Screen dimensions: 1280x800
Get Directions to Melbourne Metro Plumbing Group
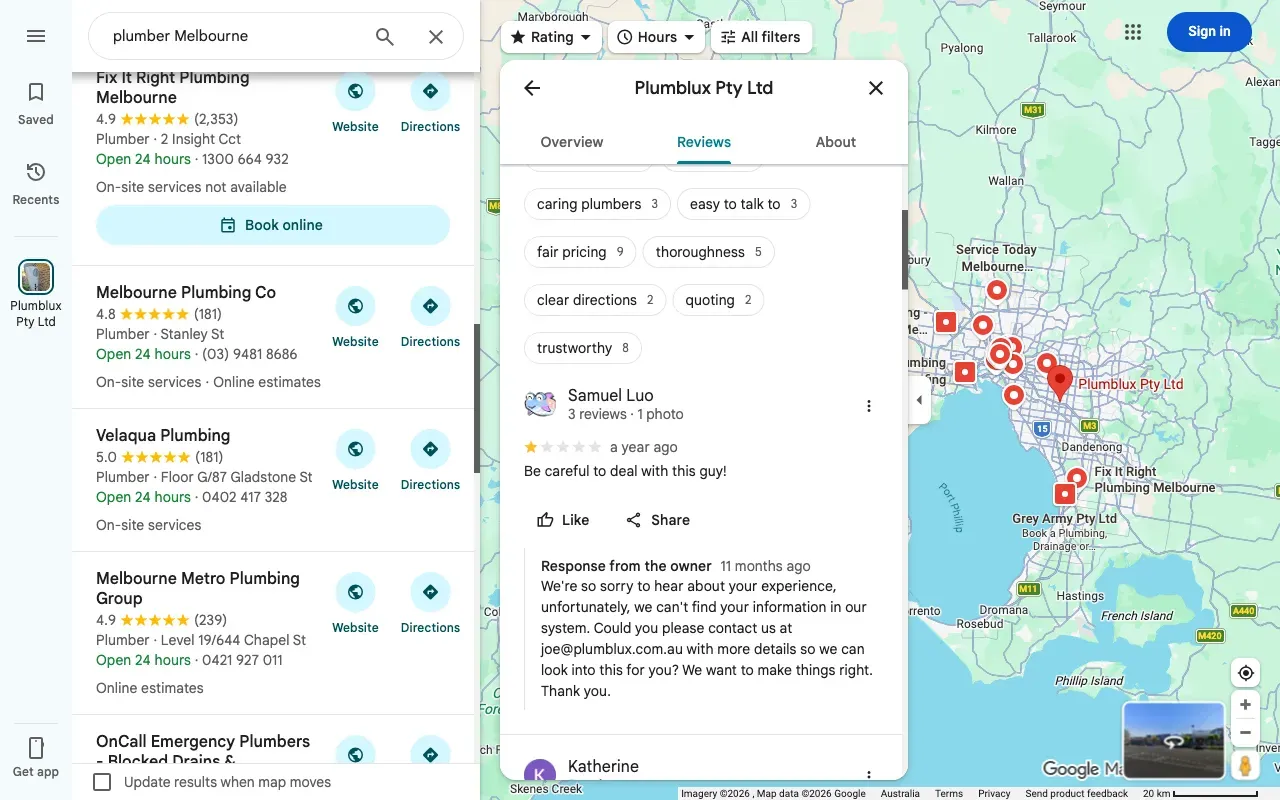430,604
